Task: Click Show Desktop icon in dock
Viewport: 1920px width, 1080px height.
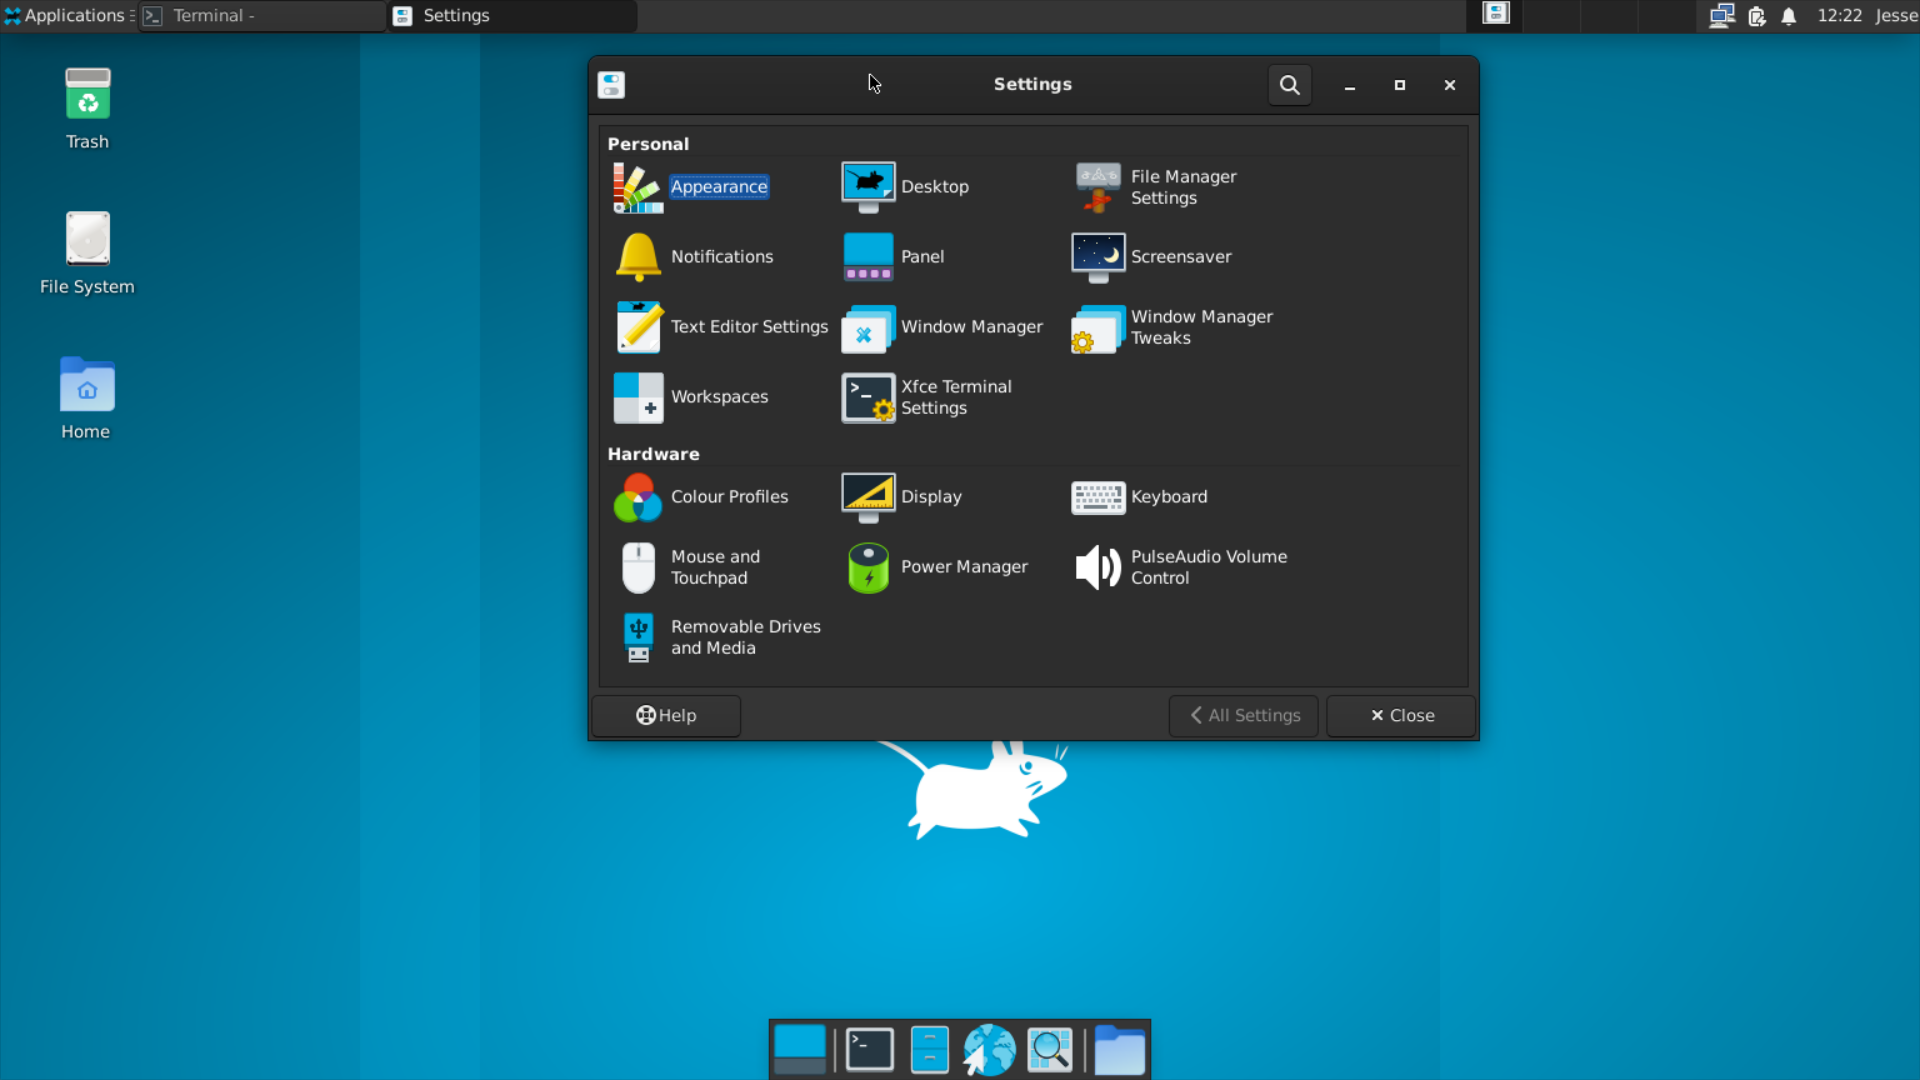Action: click(x=800, y=1050)
